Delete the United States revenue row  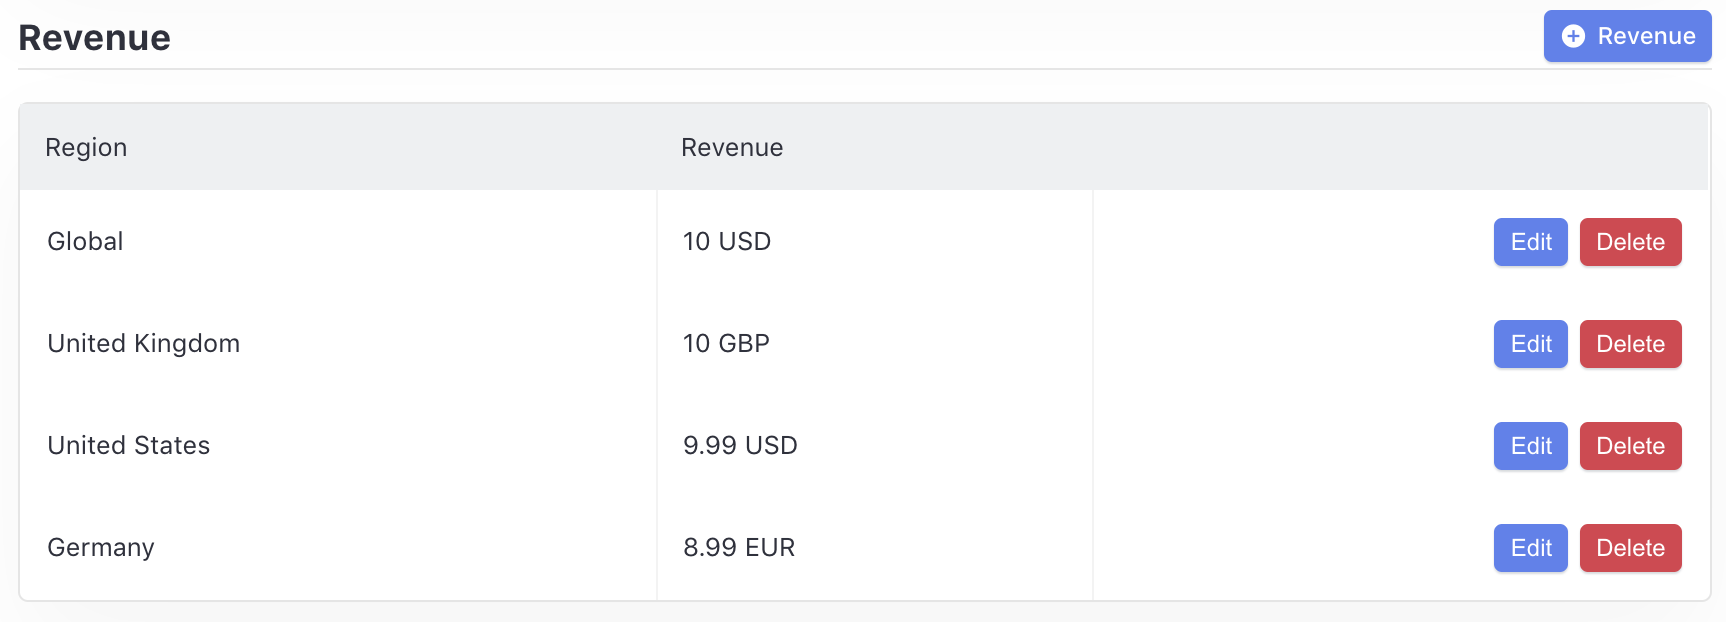coord(1630,446)
